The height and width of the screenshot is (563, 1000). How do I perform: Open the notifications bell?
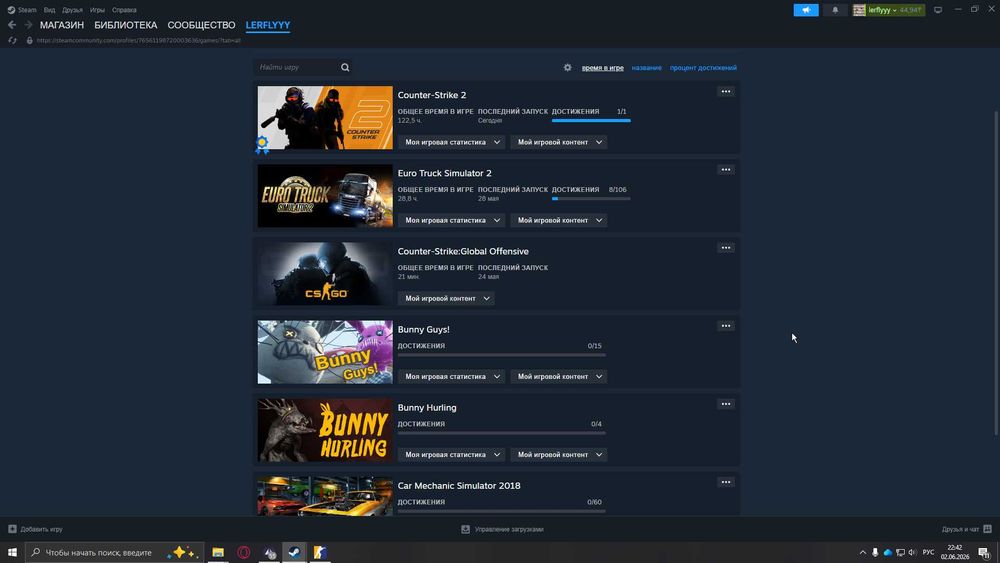point(835,10)
